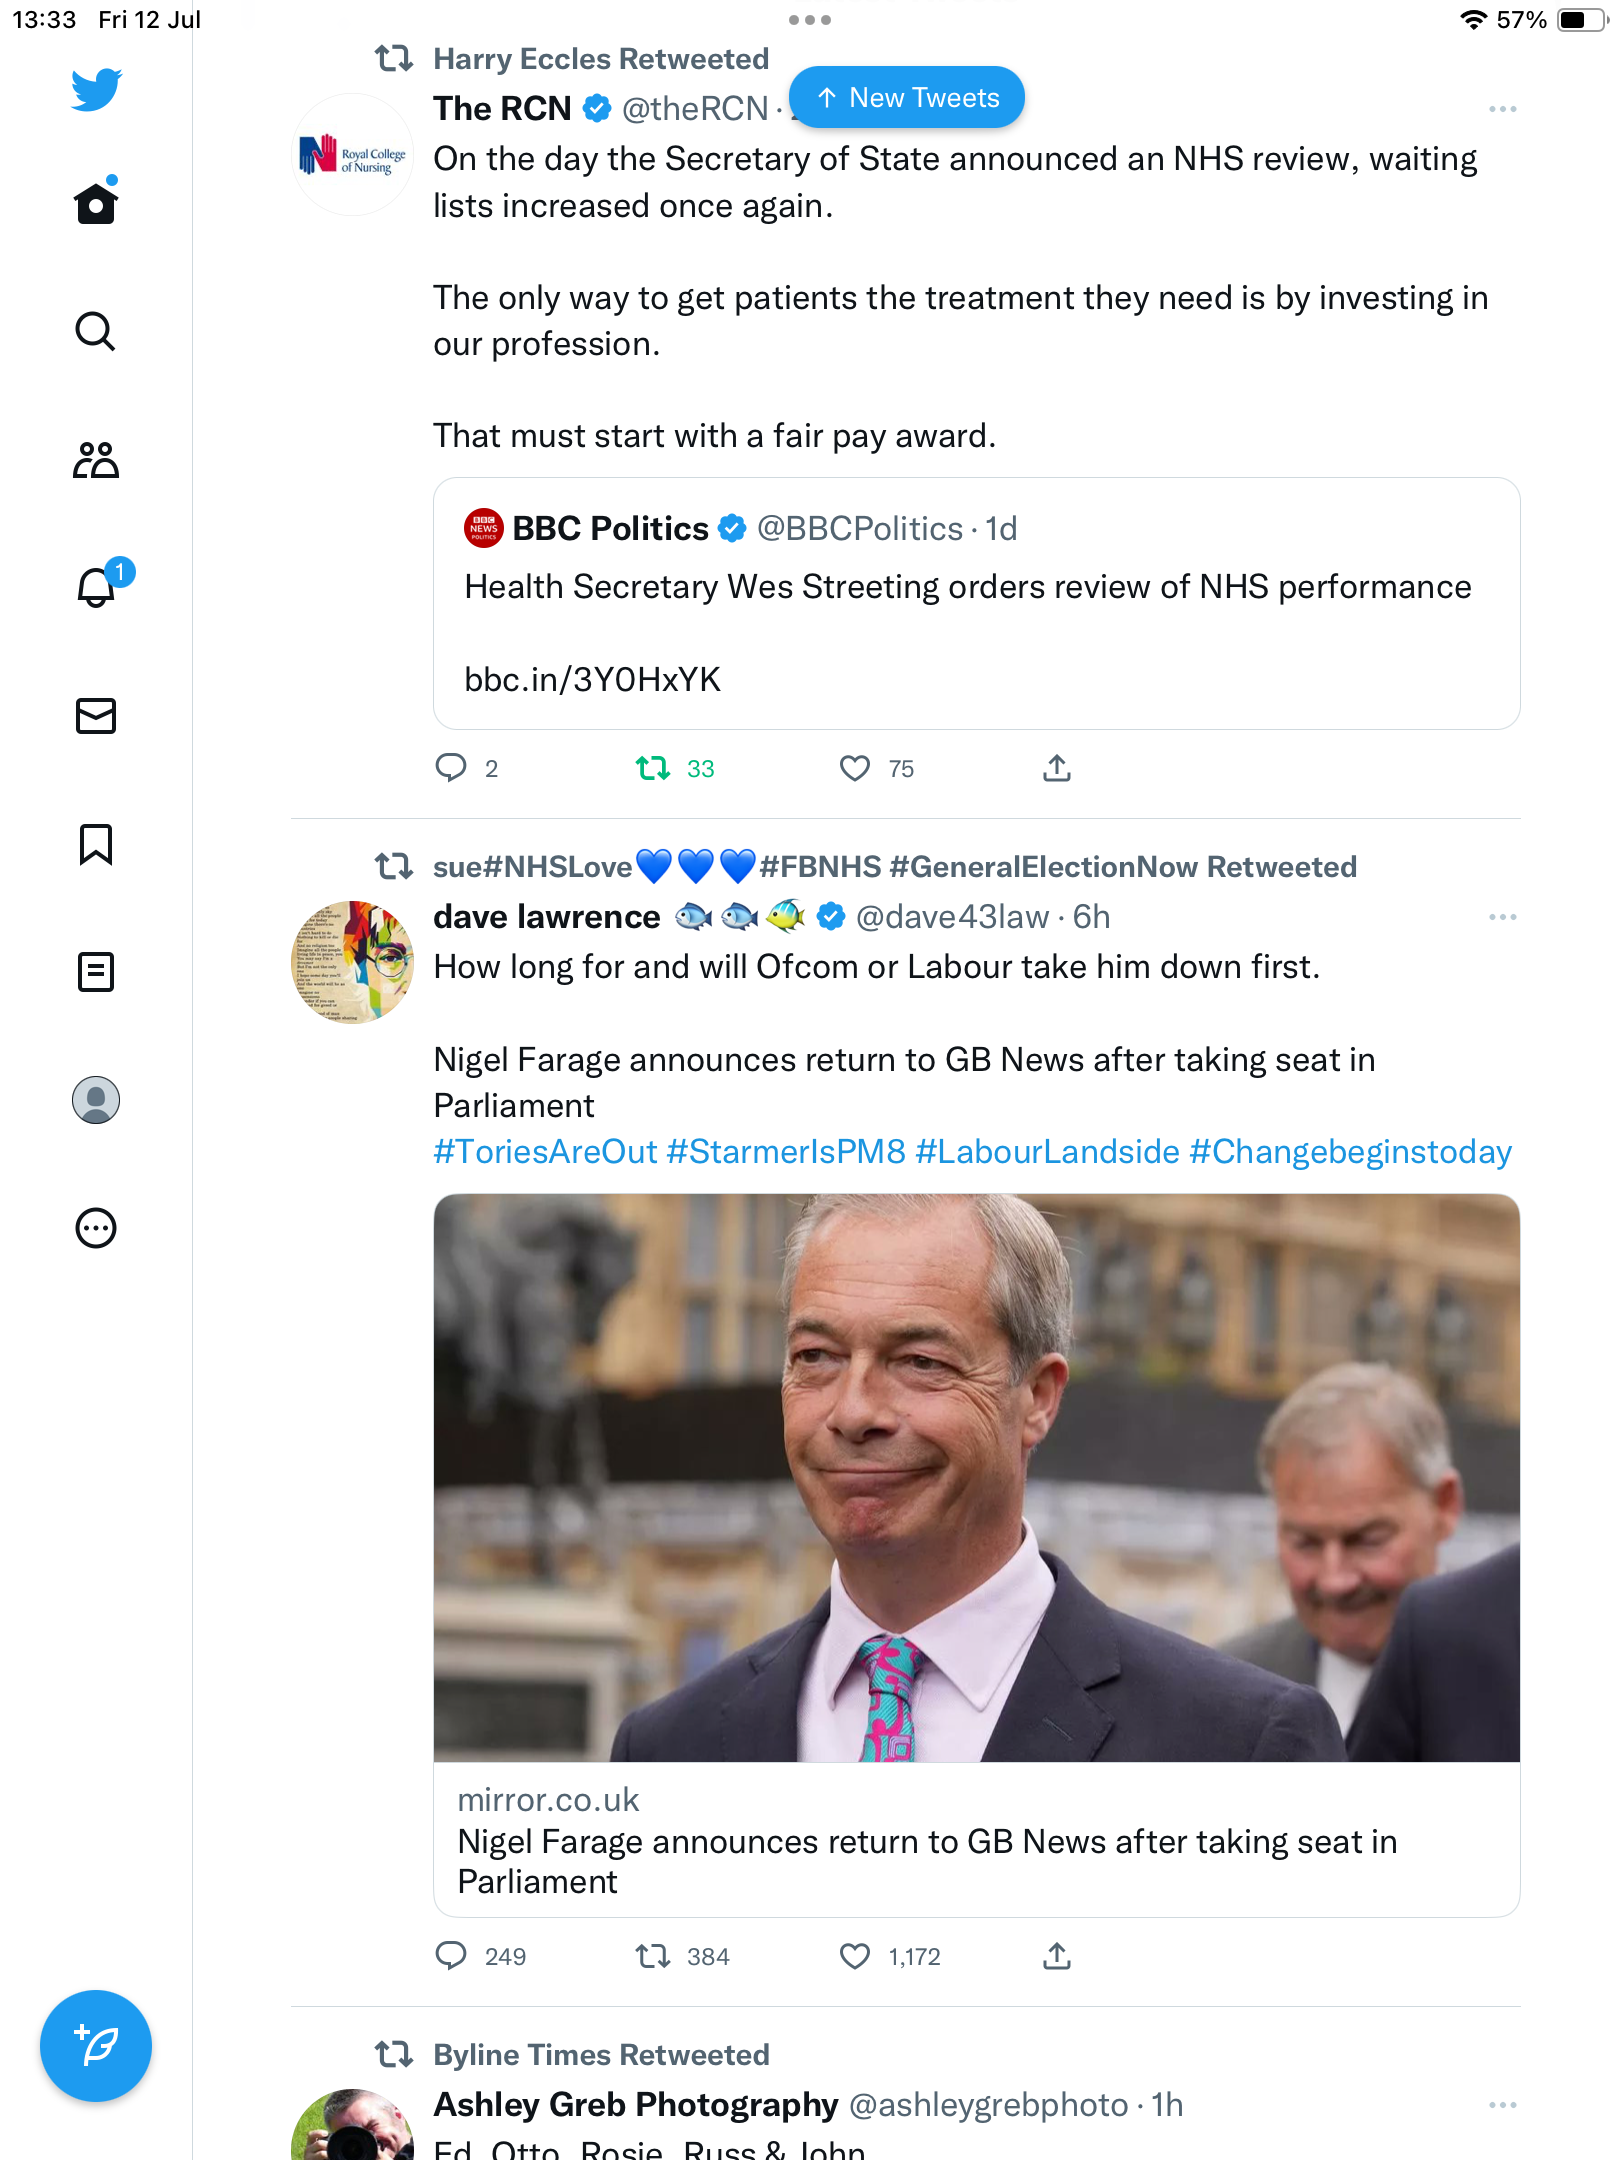
Task: Open the #LabourLandside hashtag link
Action: click(x=1047, y=1152)
